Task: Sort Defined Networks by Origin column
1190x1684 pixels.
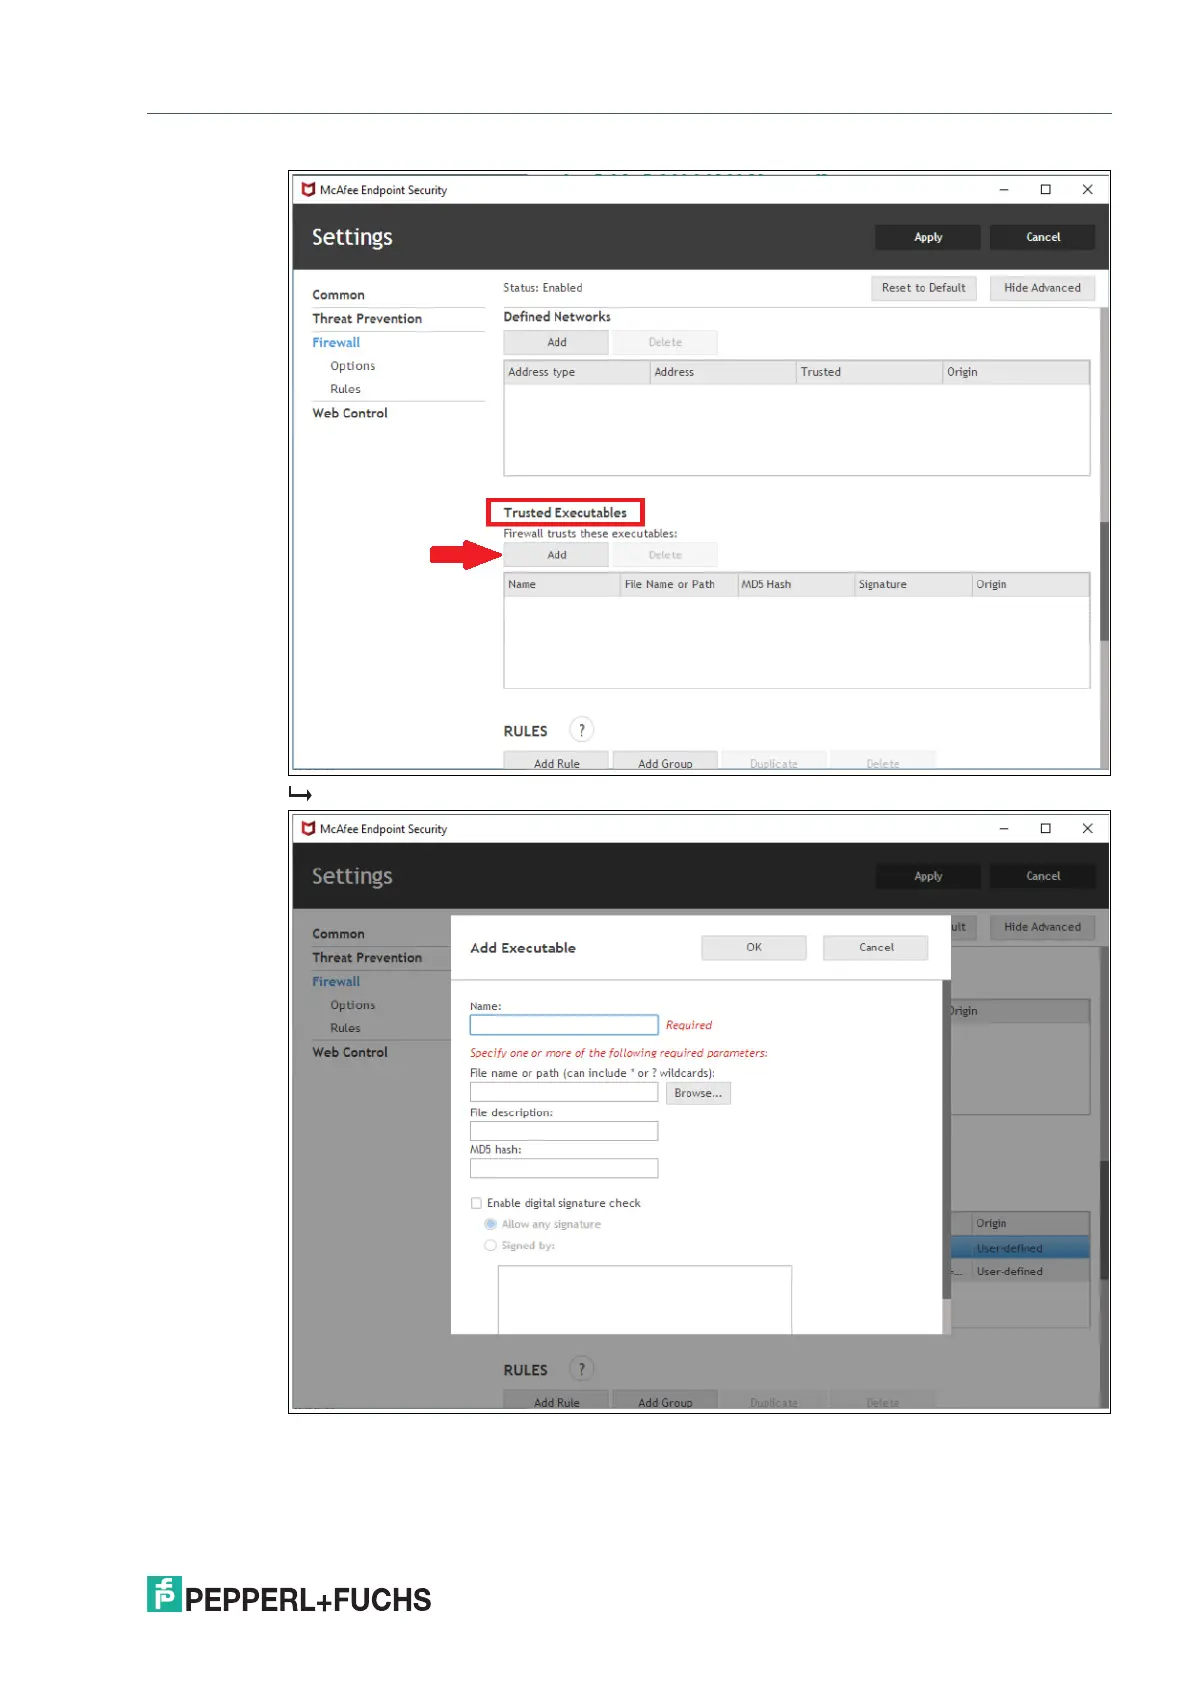Action: [1016, 372]
